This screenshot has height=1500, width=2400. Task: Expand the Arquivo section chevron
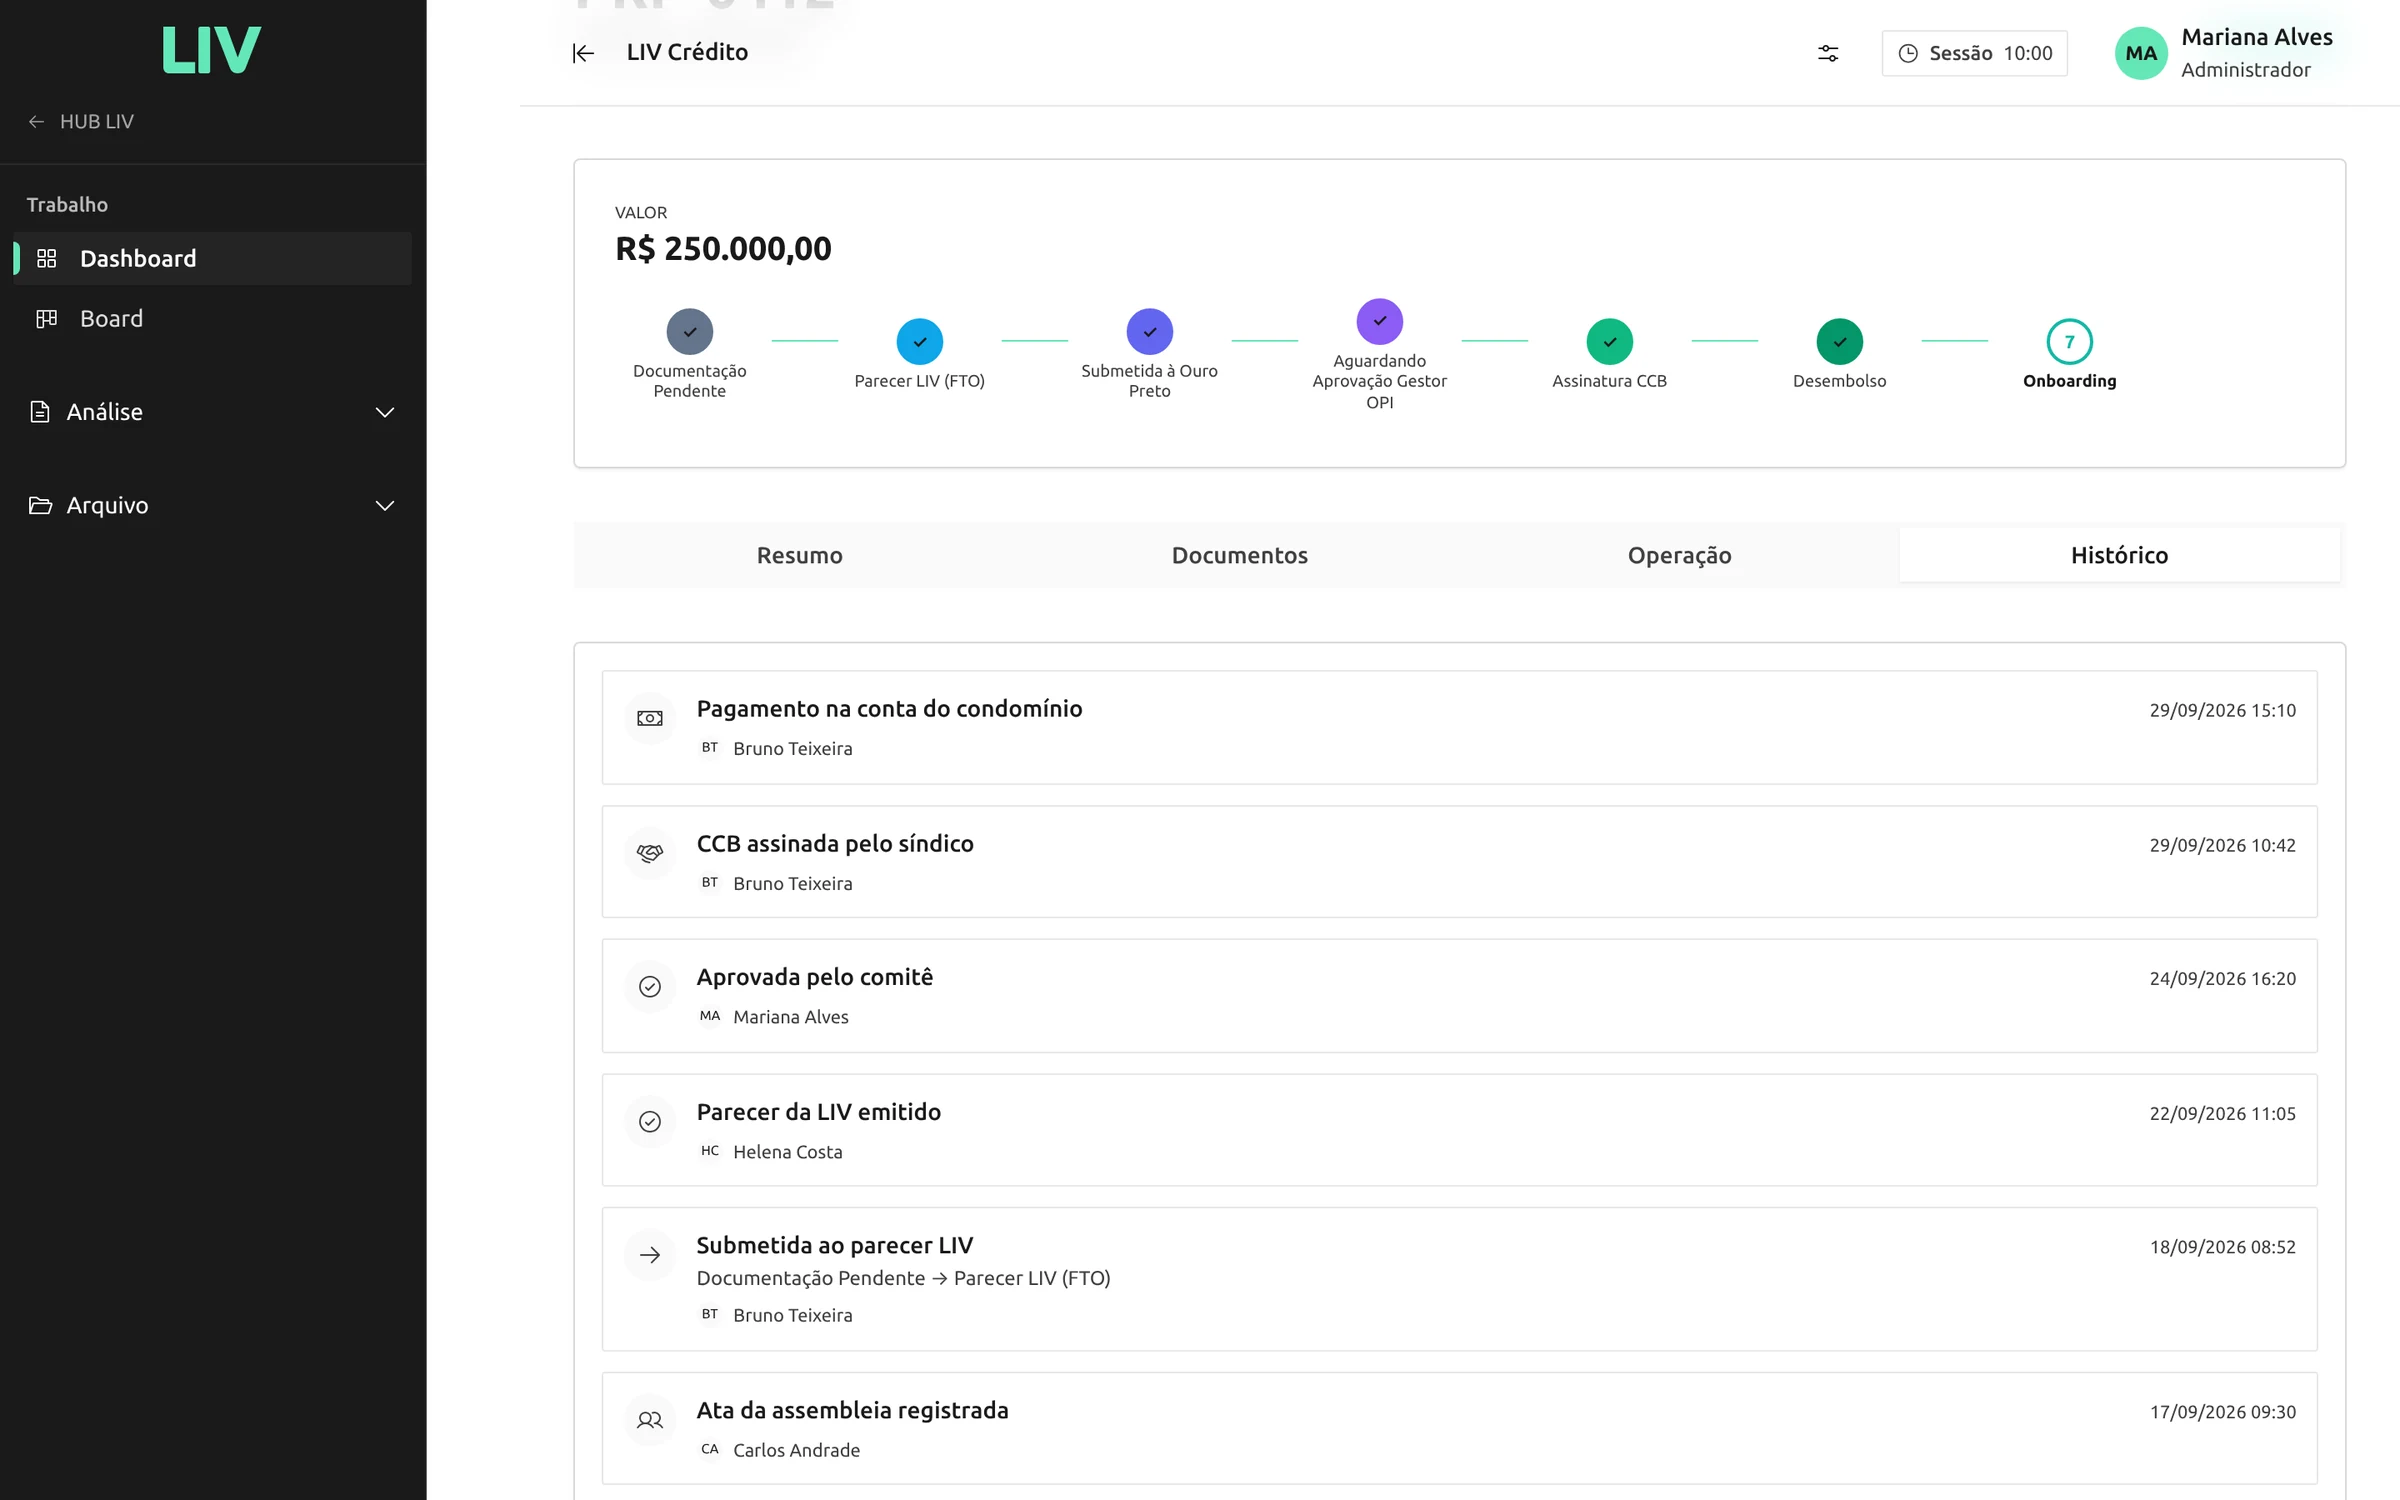[385, 506]
